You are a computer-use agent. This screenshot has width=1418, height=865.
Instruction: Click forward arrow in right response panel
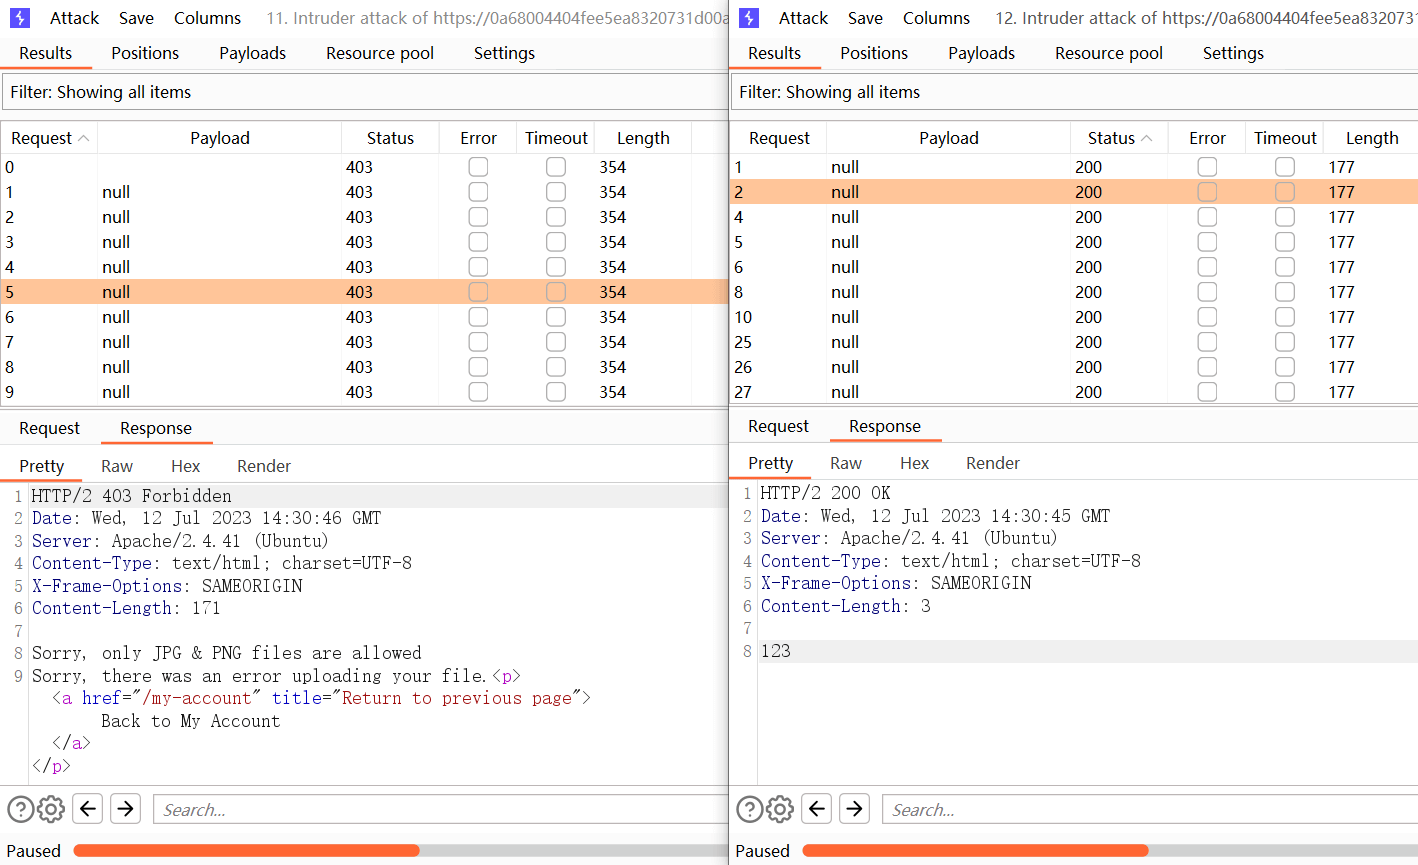pyautogui.click(x=854, y=809)
